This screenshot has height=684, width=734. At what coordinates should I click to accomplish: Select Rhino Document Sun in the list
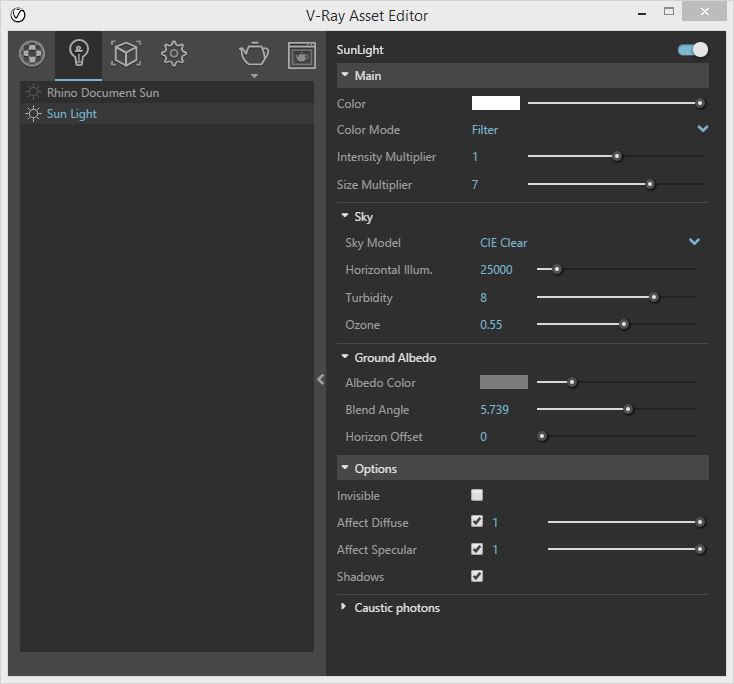[103, 93]
